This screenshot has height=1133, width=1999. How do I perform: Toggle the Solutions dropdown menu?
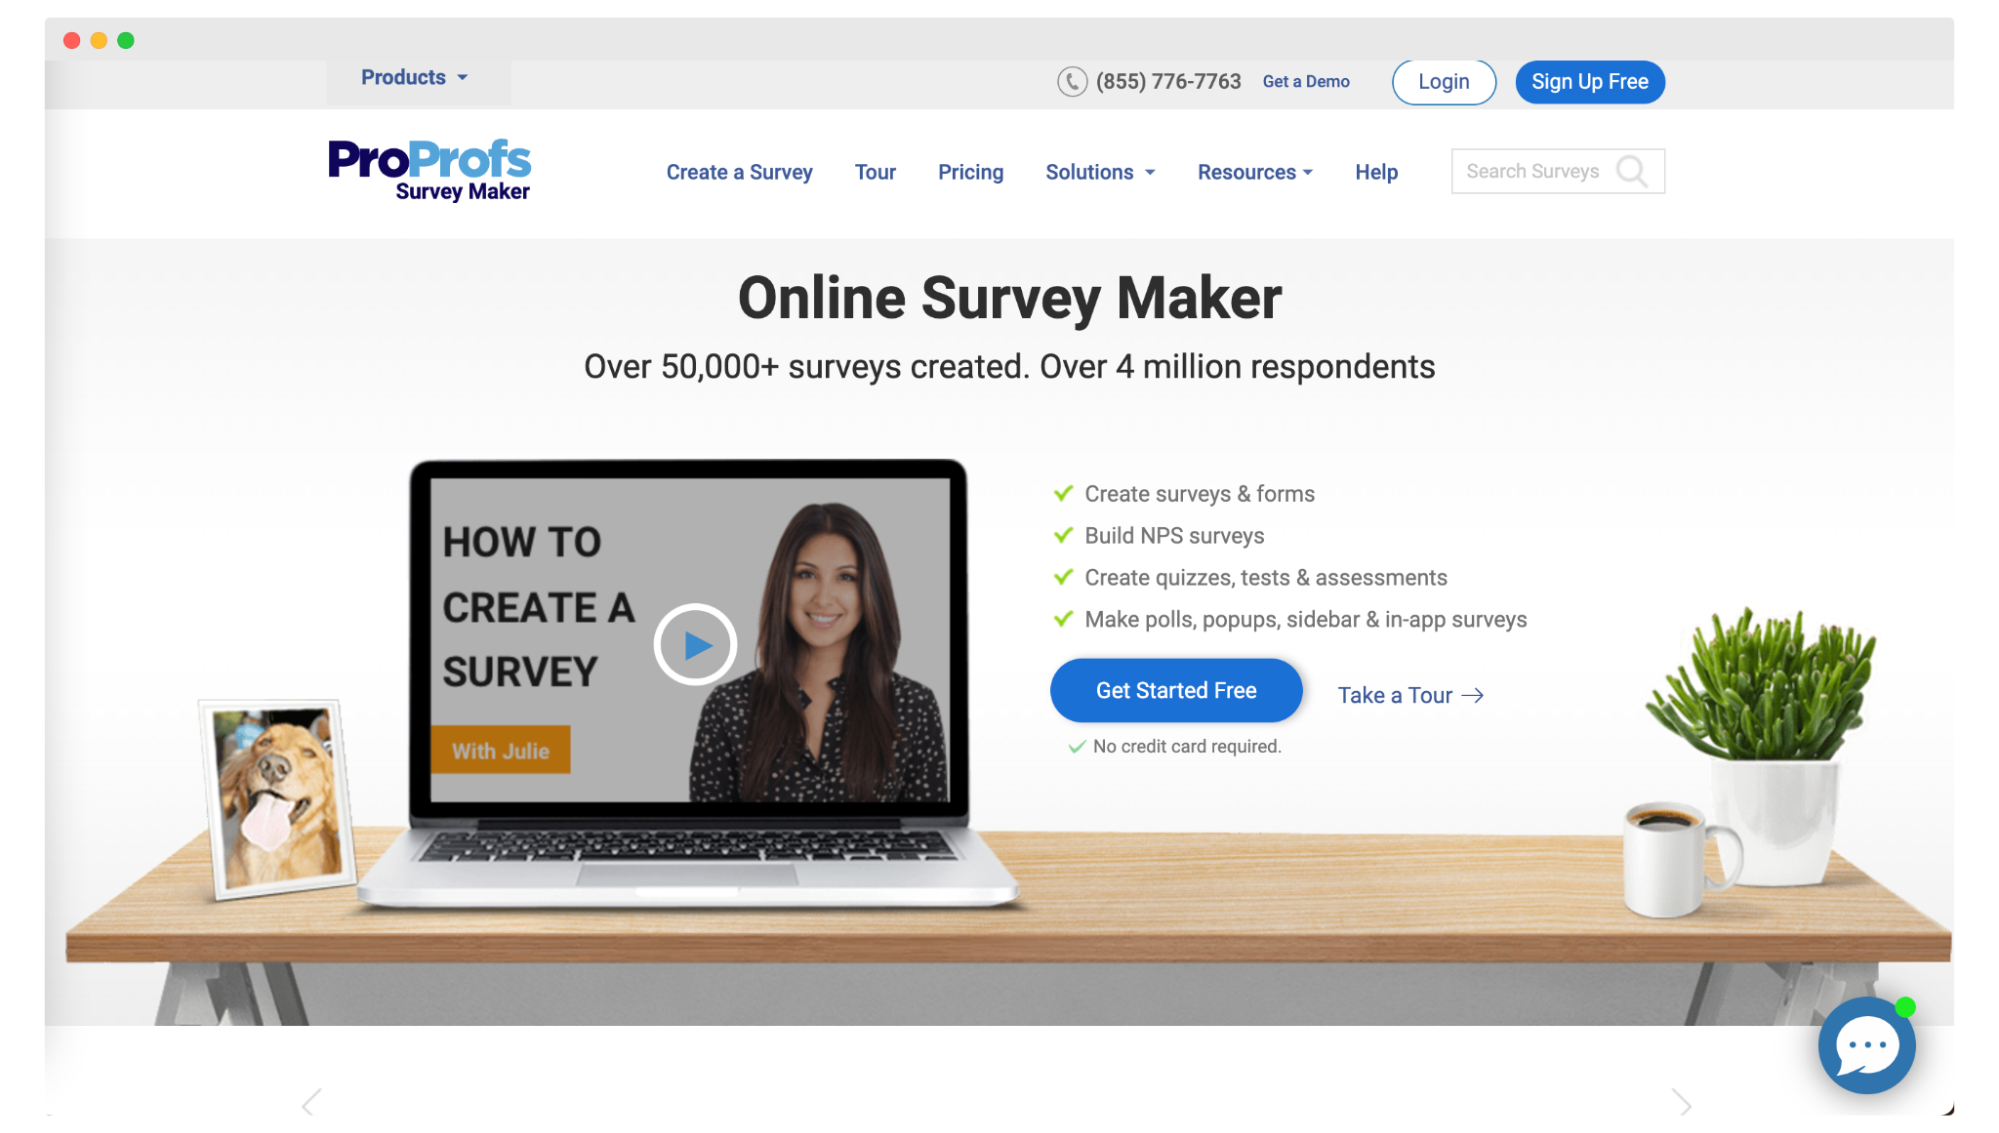(x=1096, y=172)
